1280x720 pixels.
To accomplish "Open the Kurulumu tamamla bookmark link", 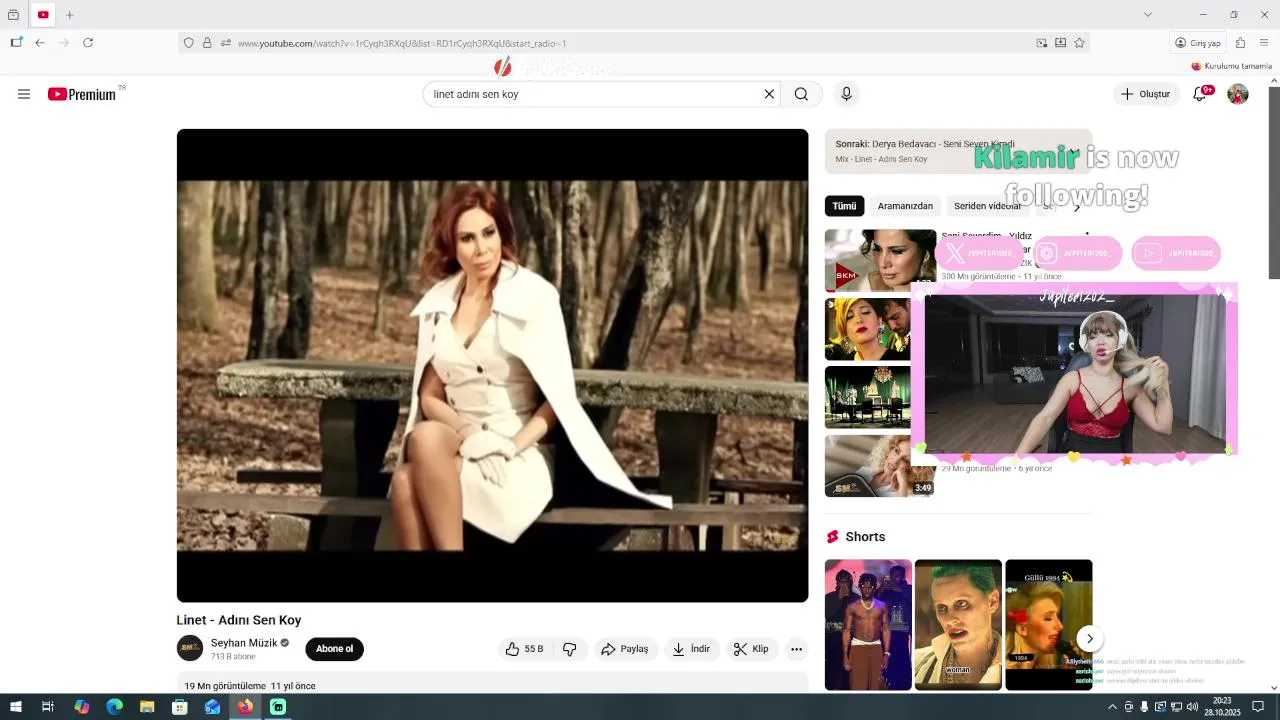I will coord(1232,66).
